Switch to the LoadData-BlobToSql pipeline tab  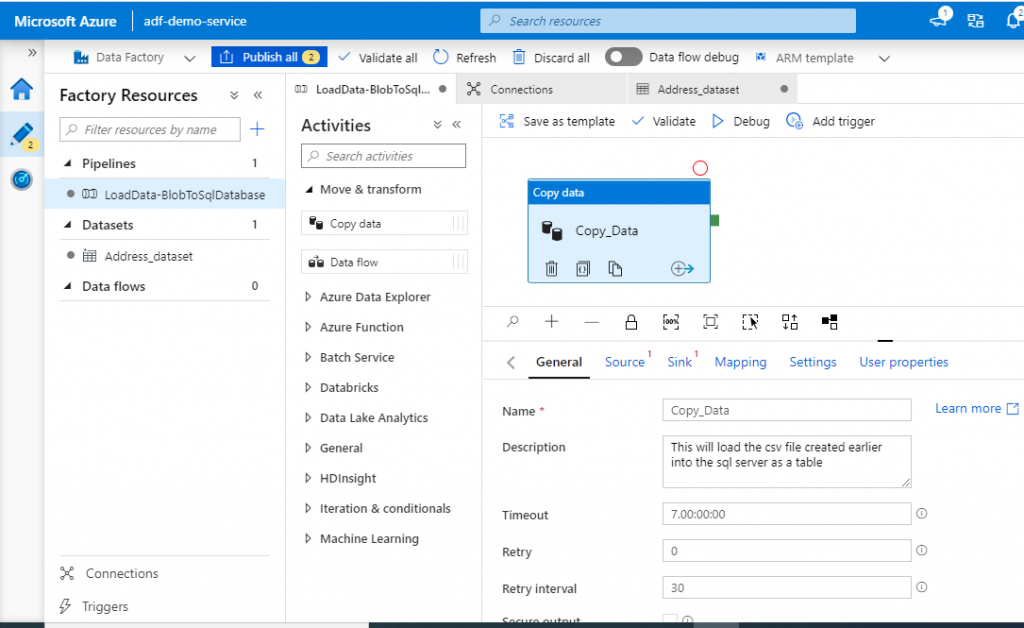click(371, 89)
